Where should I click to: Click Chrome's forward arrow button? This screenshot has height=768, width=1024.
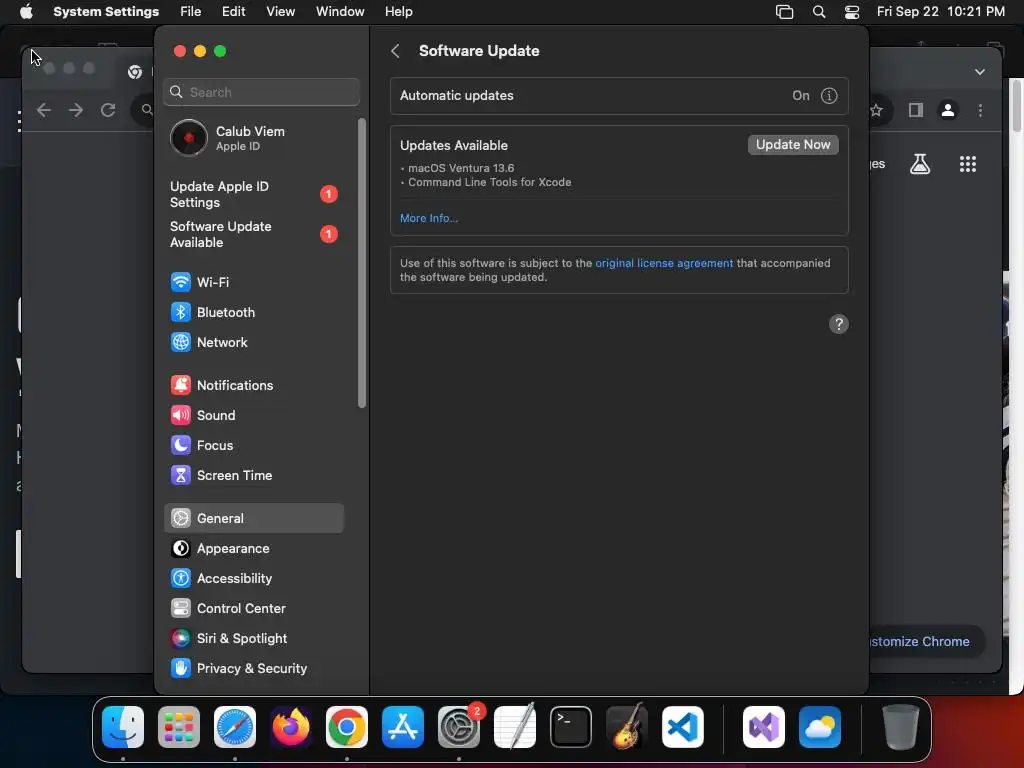(x=76, y=110)
